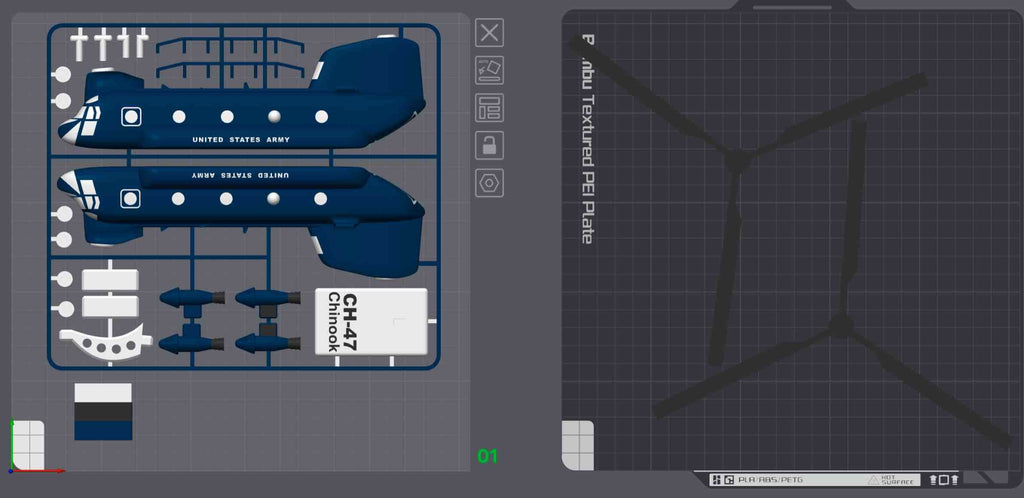This screenshot has height=498, width=1024.
Task: Pick the navy blue stripe of the color block
Action: pyautogui.click(x=103, y=430)
